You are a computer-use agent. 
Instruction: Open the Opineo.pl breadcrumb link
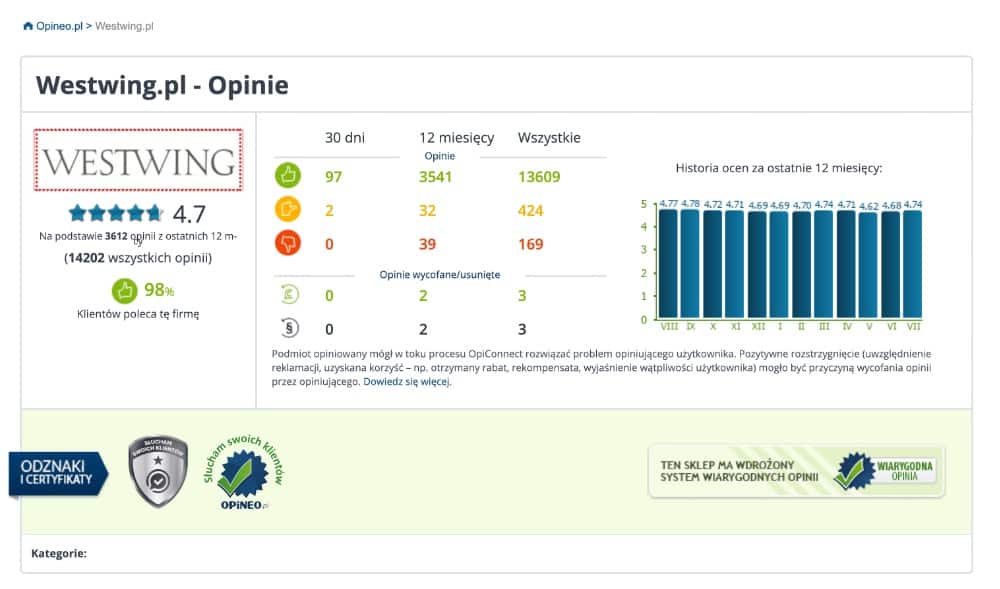coord(59,26)
